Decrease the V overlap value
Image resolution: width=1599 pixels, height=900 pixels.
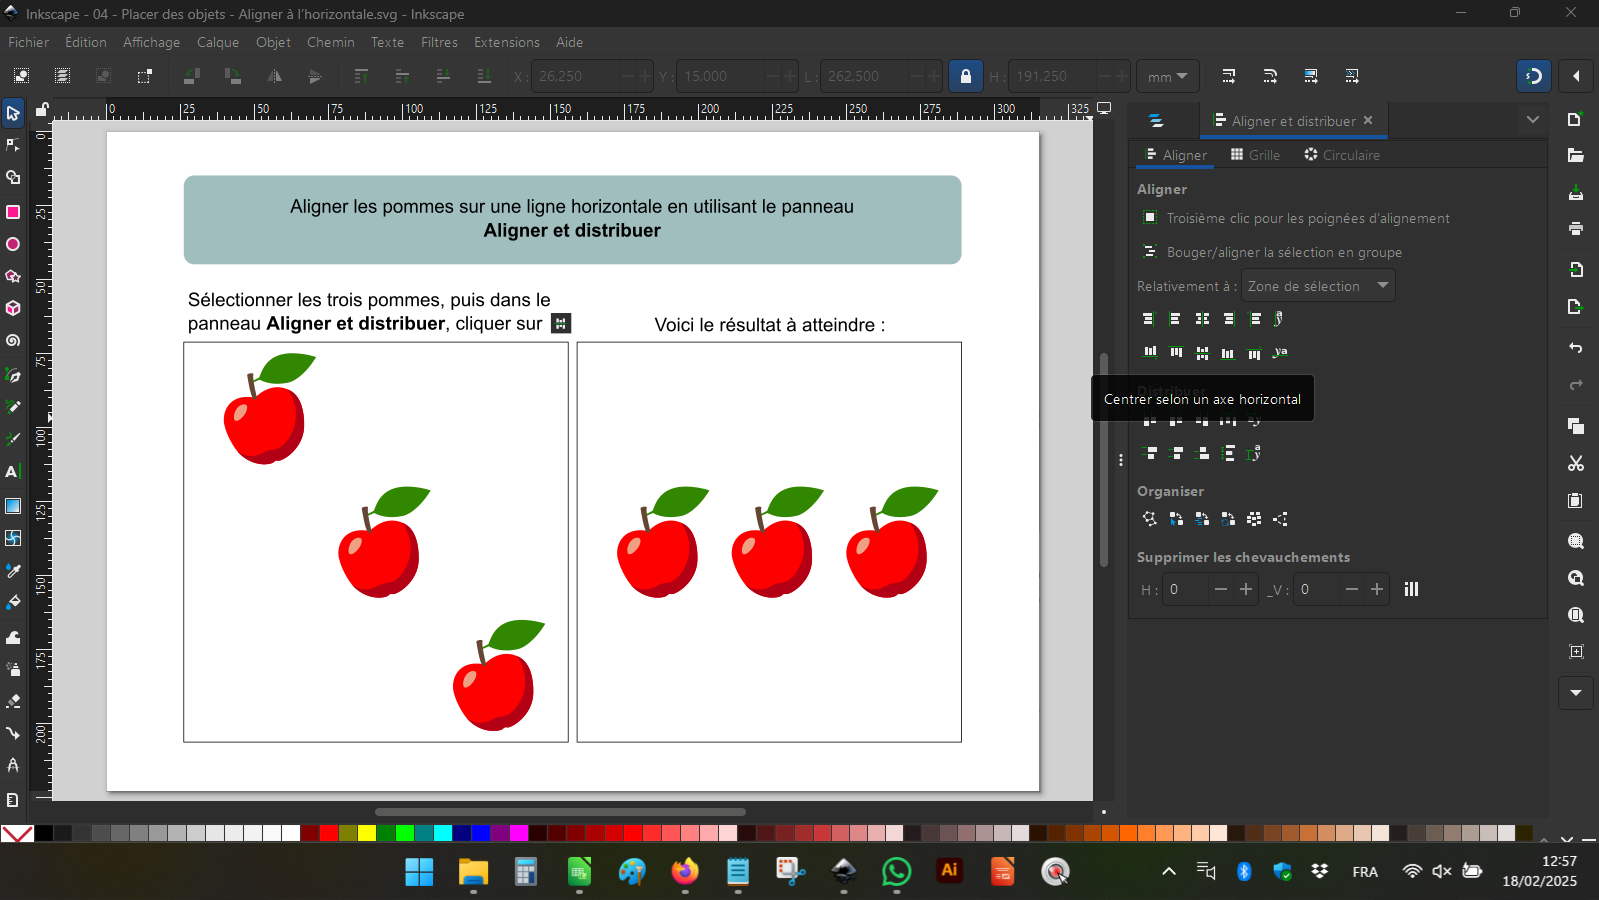1352,589
